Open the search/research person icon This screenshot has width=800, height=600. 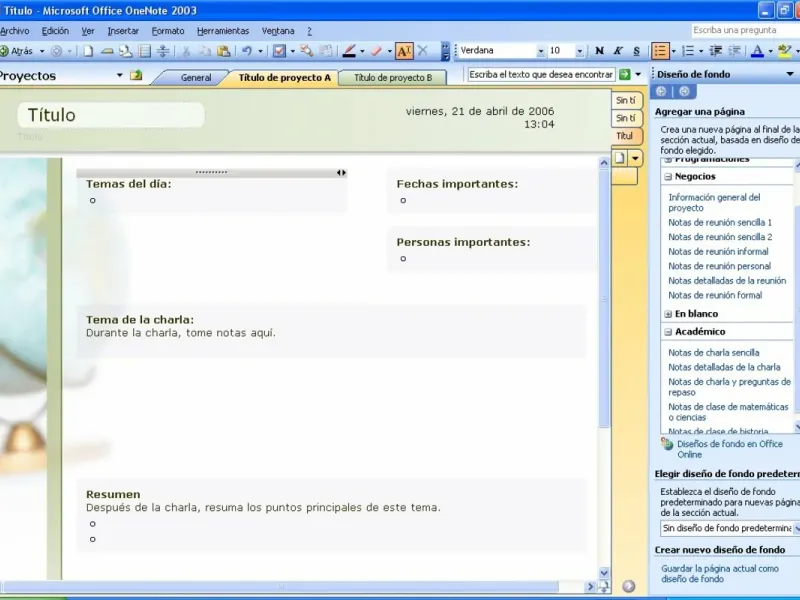tap(126, 51)
